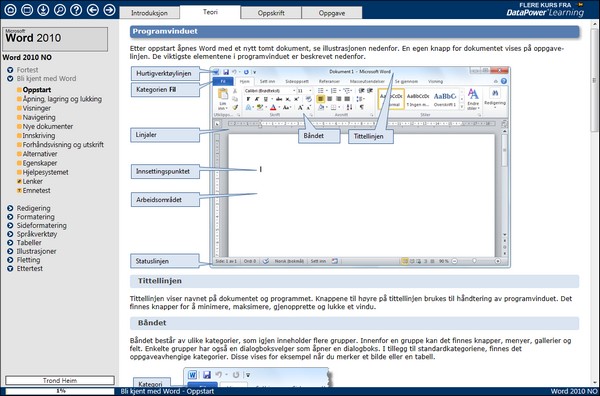This screenshot has width=600, height=396.
Task: Select the Teori tab
Action: tap(210, 12)
